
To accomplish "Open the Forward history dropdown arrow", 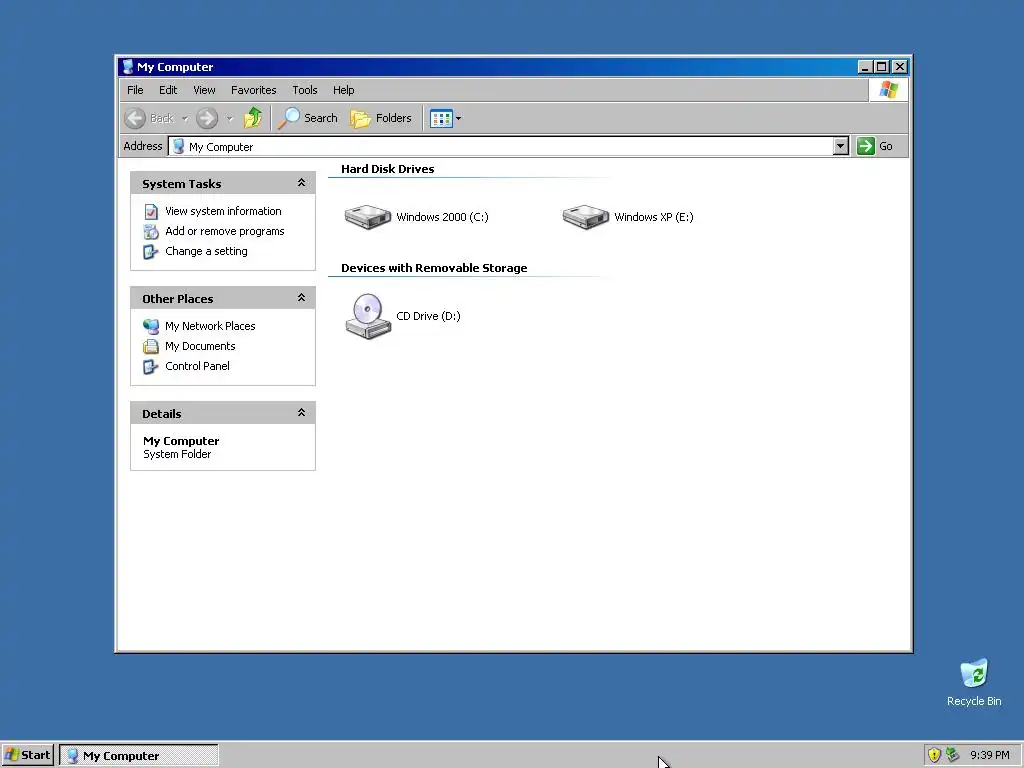I will click(x=230, y=119).
